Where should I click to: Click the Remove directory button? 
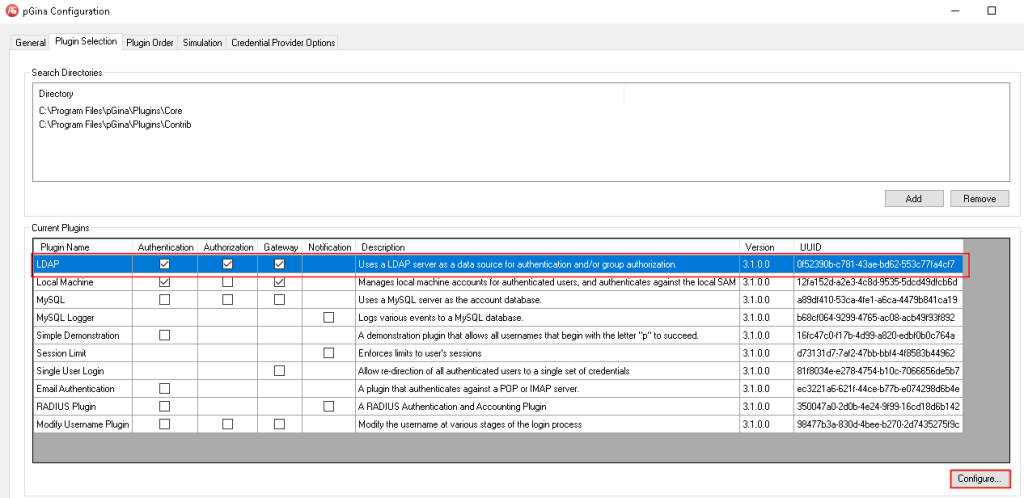(979, 198)
